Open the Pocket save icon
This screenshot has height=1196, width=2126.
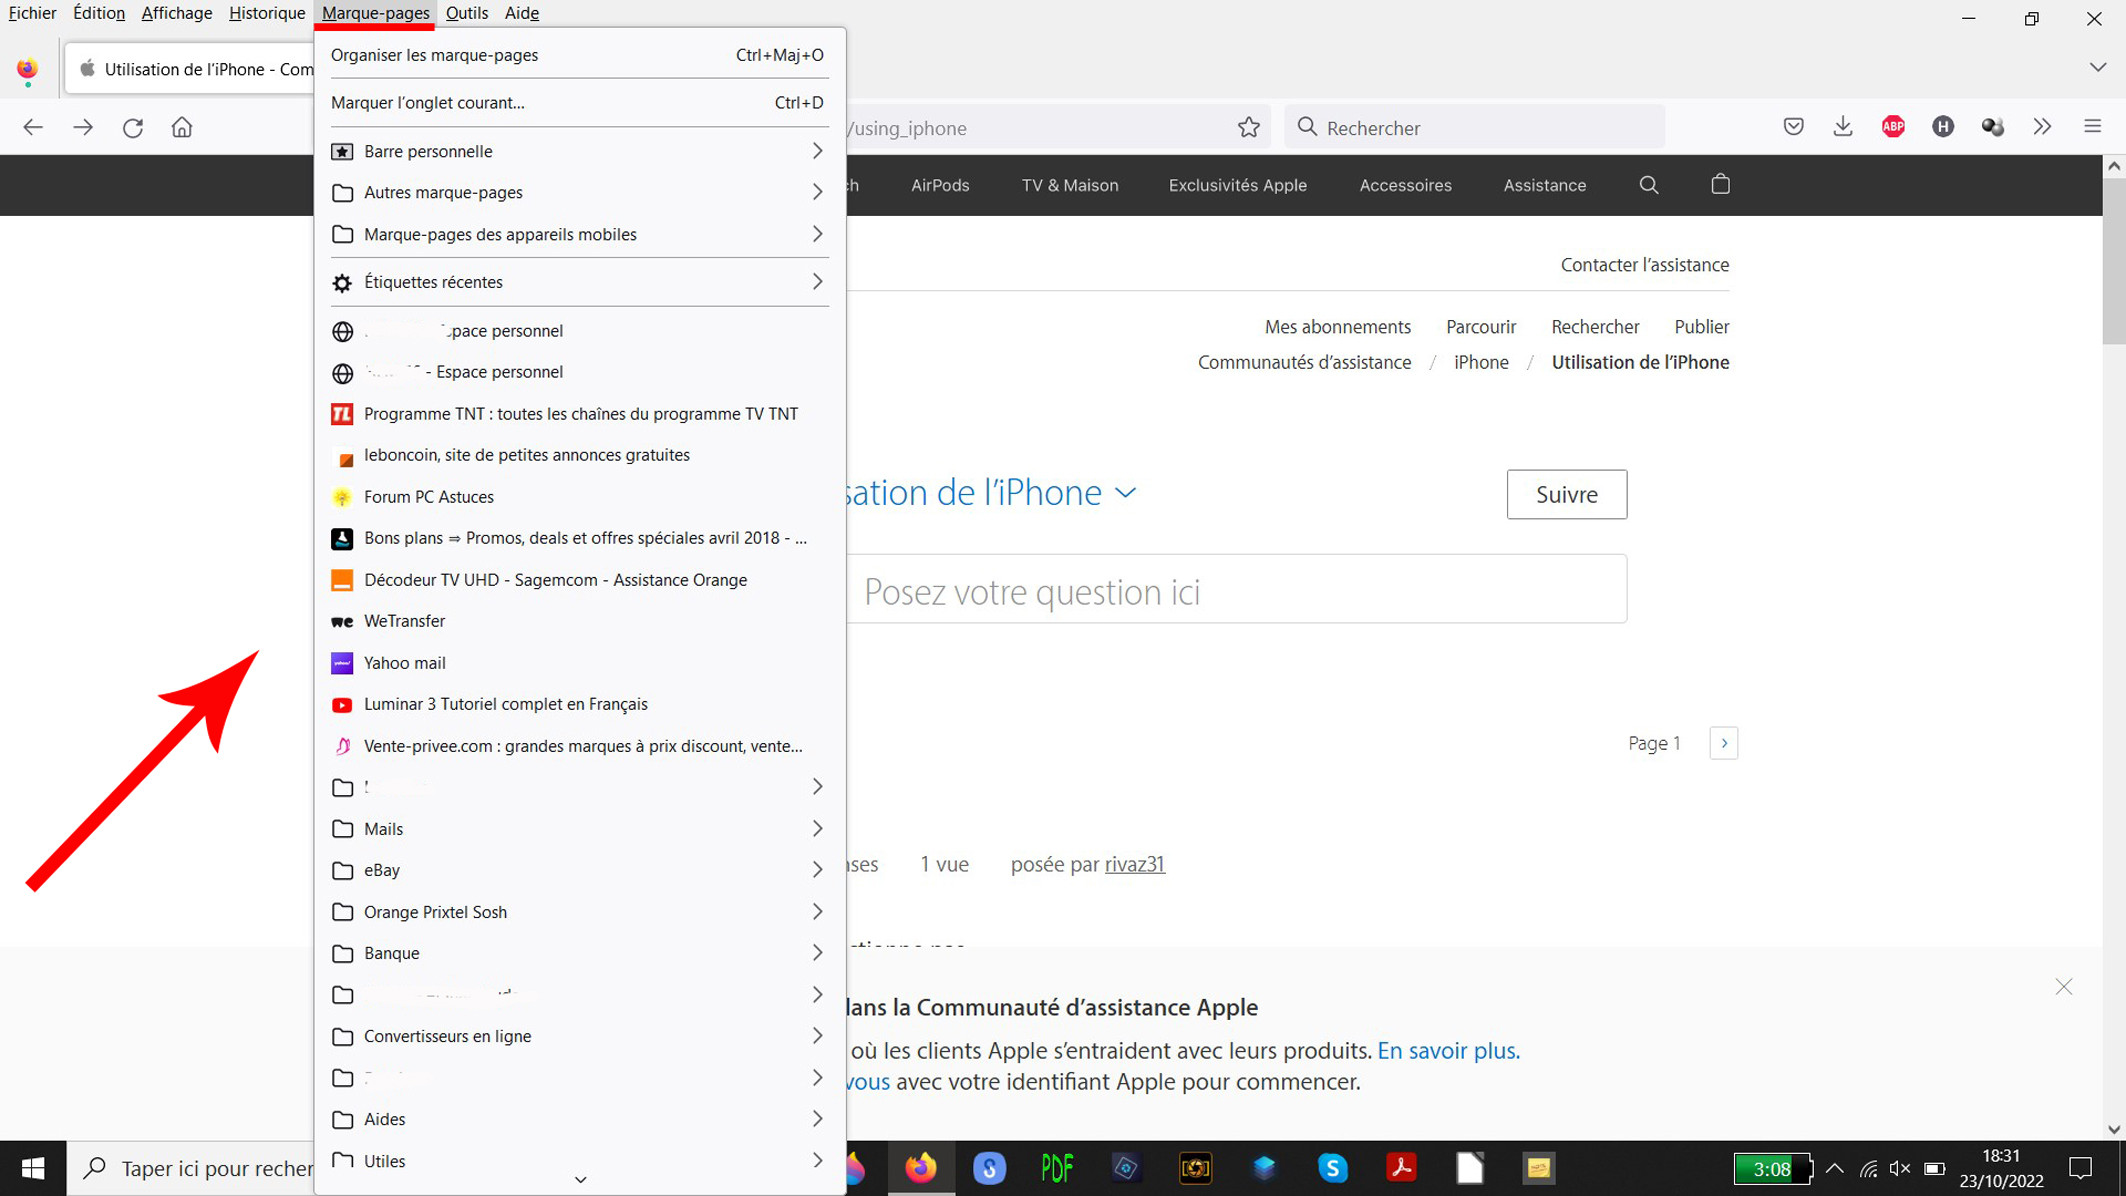1793,127
